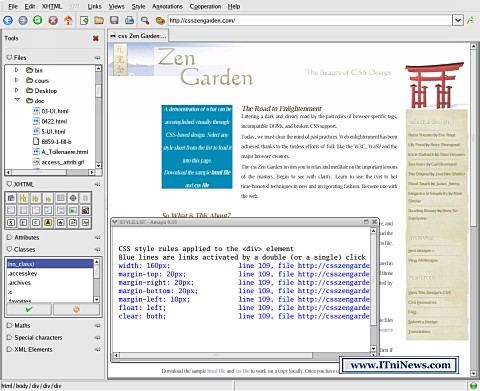Expand the bin folder in the file tree
This screenshot has height=391, width=480.
click(x=17, y=70)
